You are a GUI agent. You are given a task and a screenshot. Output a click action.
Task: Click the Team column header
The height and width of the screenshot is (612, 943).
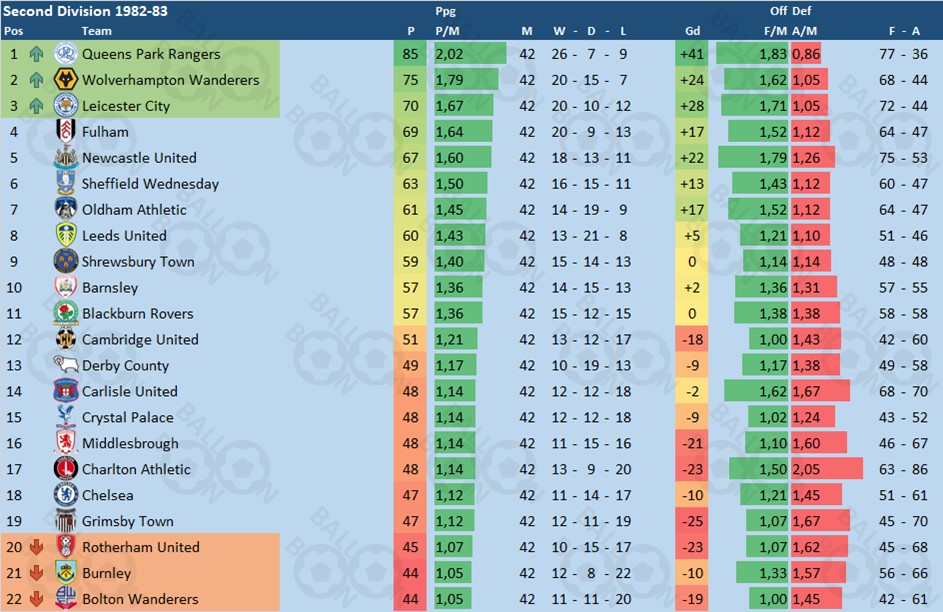click(97, 31)
